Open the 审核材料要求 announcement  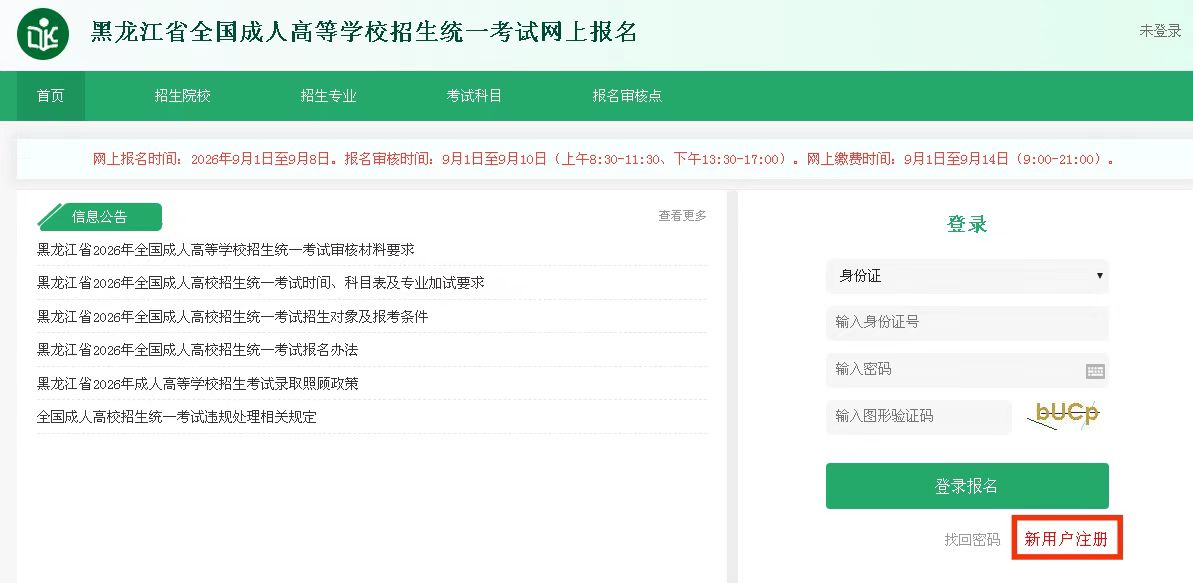(226, 250)
